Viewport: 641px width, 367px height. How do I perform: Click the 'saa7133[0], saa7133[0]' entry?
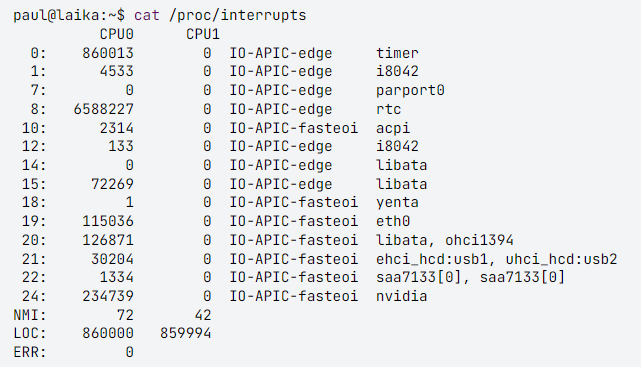(470, 277)
